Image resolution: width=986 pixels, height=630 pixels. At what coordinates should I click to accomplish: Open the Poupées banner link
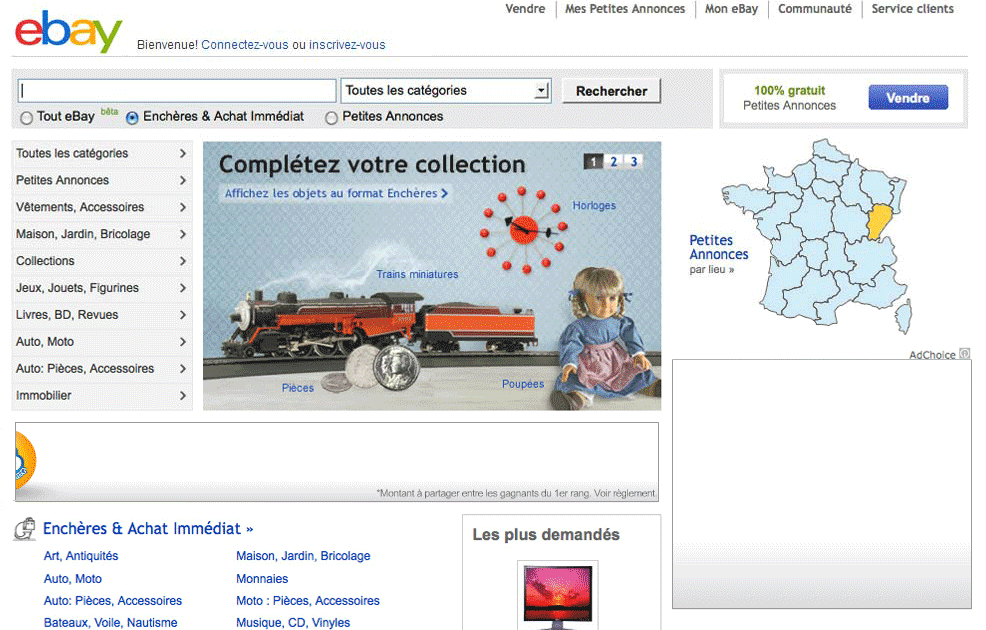[x=523, y=384]
